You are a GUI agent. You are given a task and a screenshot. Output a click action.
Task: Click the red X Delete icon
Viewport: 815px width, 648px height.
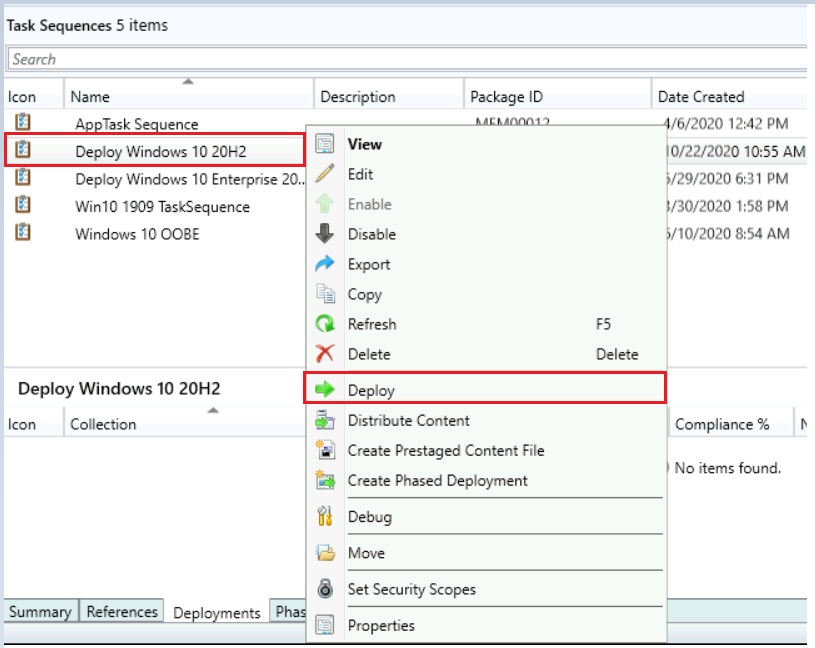coord(325,354)
